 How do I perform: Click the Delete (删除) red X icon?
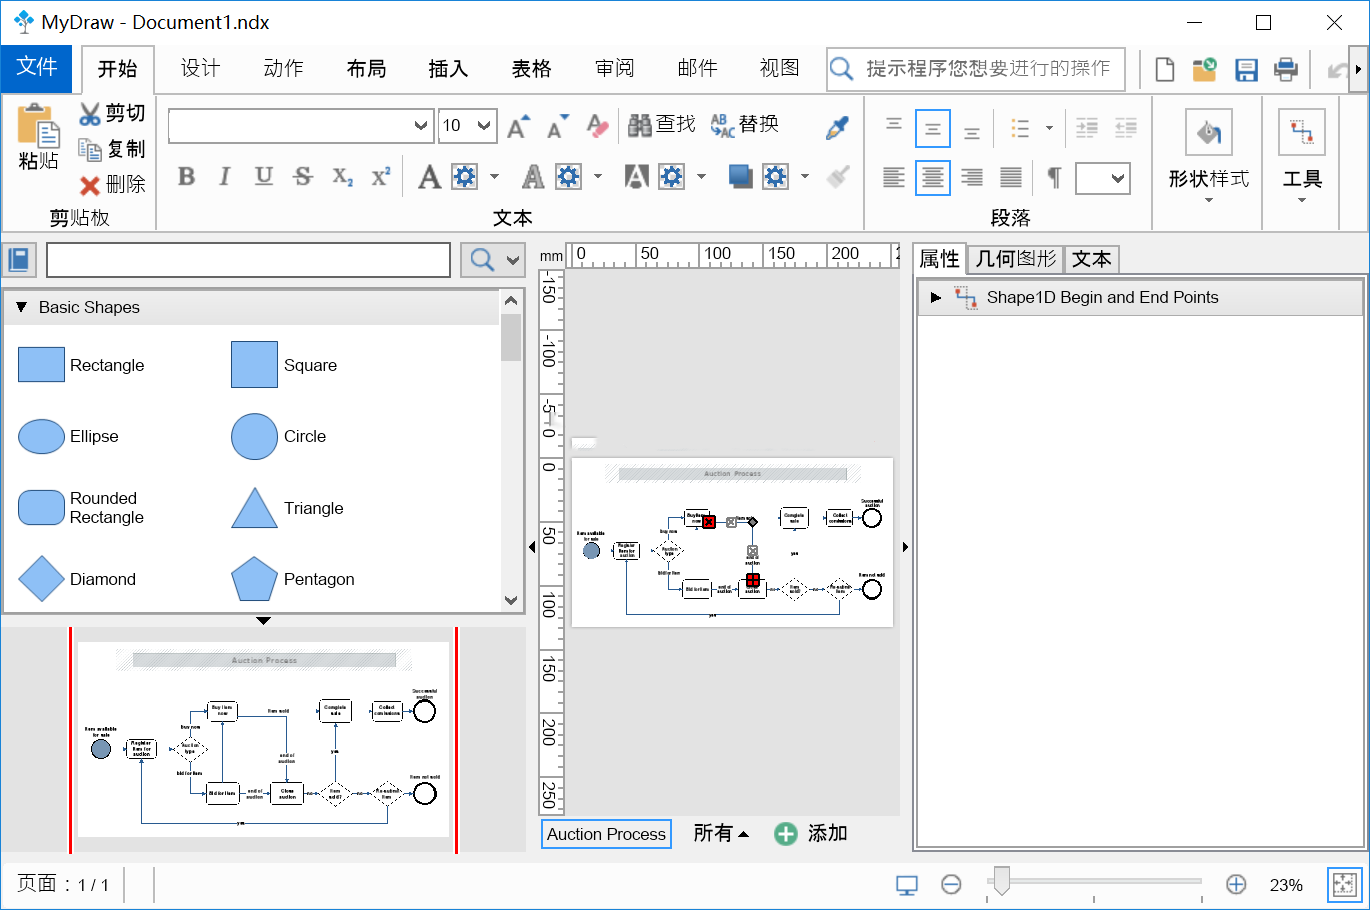91,185
